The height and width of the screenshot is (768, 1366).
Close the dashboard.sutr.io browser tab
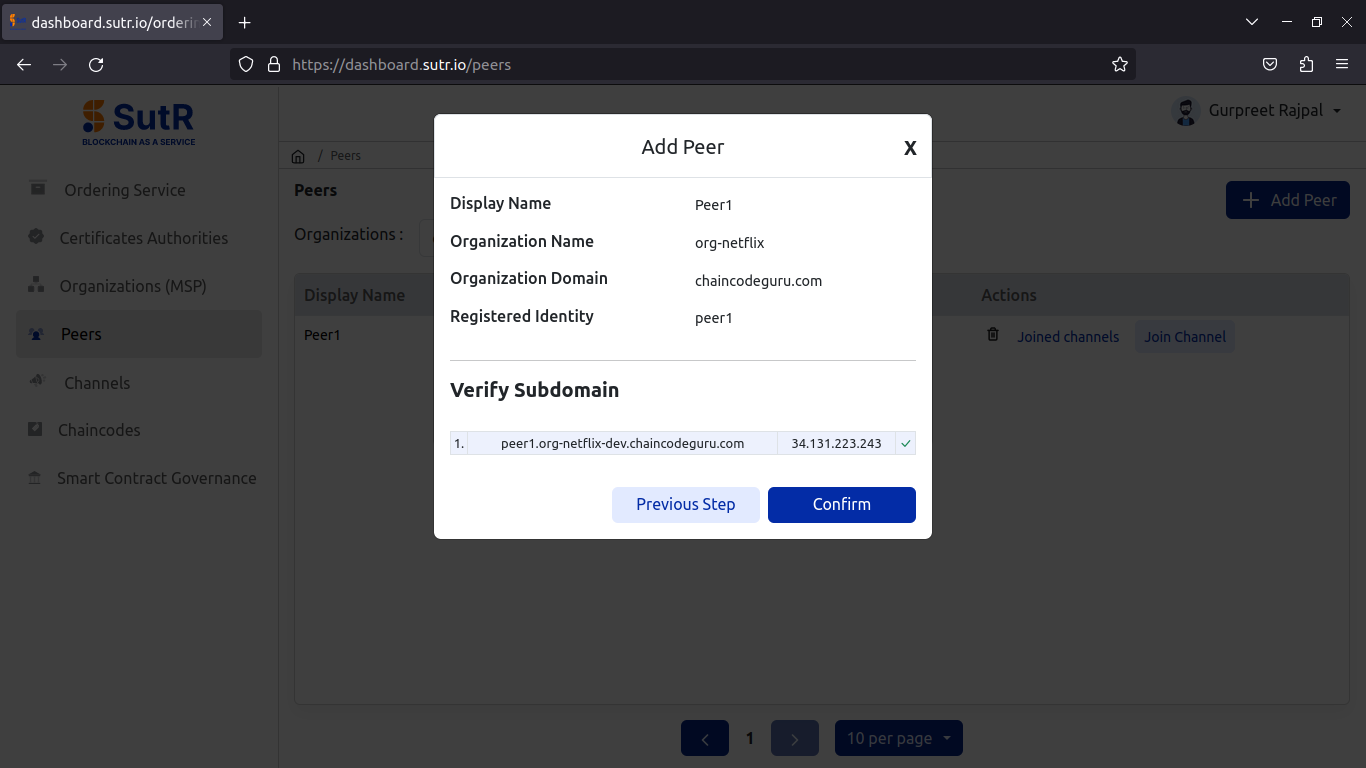tap(207, 22)
